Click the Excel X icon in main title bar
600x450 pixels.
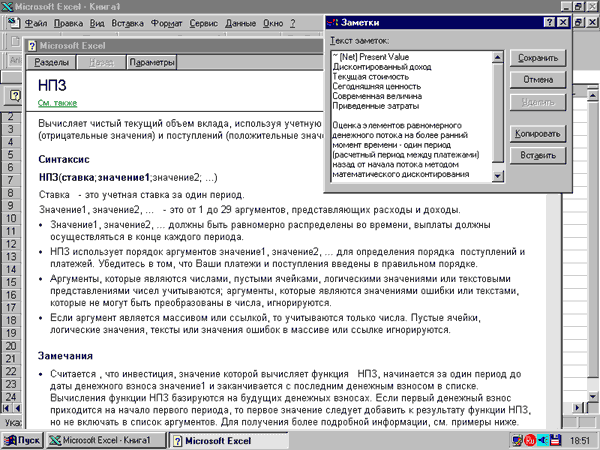coord(7,7)
